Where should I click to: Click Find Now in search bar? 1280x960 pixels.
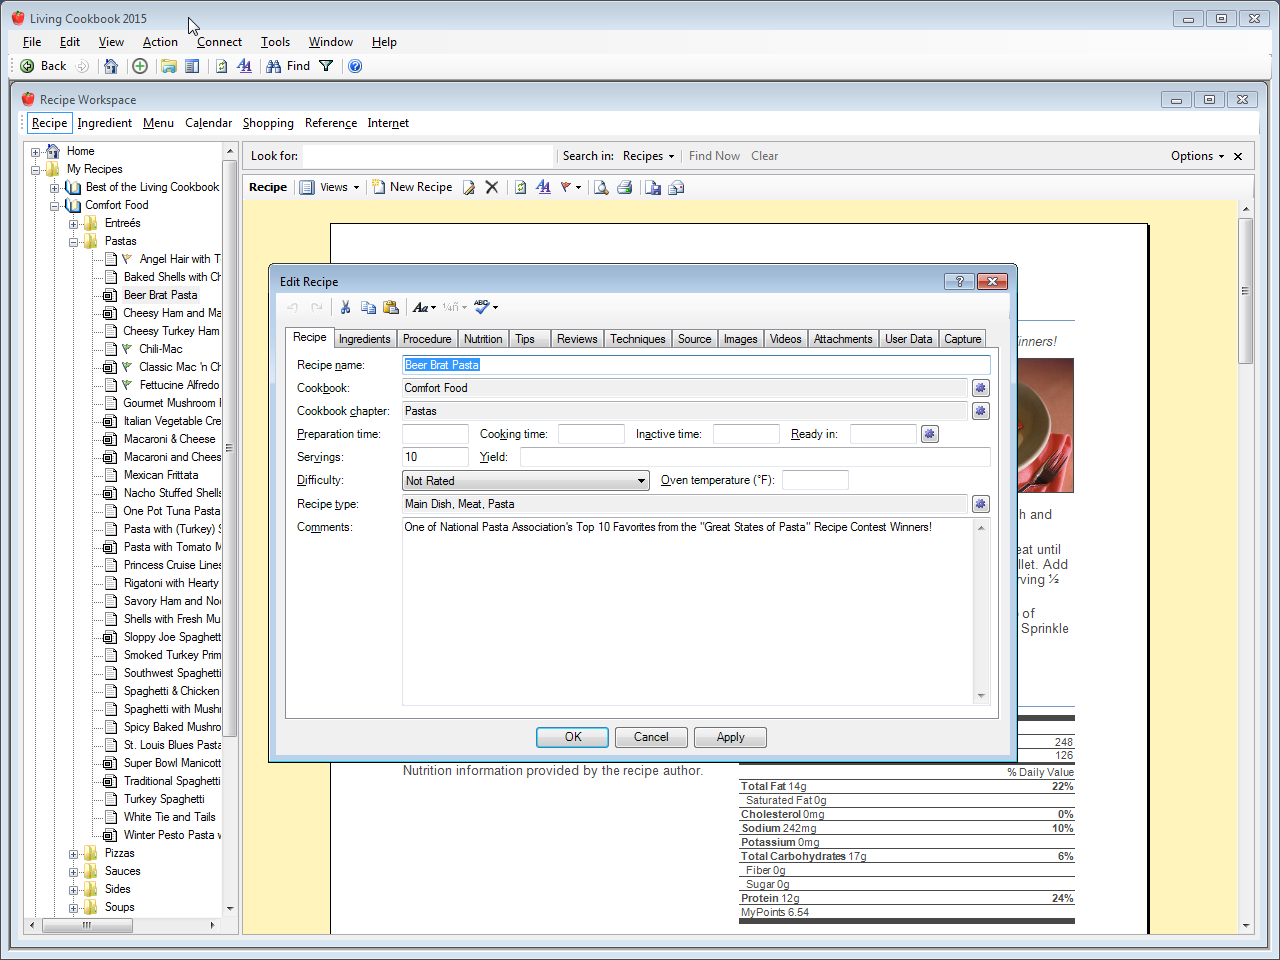click(x=714, y=156)
